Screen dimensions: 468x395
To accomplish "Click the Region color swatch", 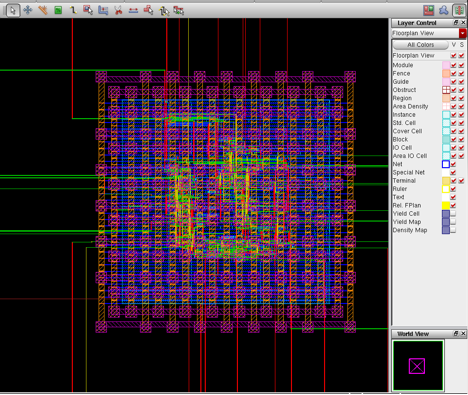I will [x=446, y=98].
